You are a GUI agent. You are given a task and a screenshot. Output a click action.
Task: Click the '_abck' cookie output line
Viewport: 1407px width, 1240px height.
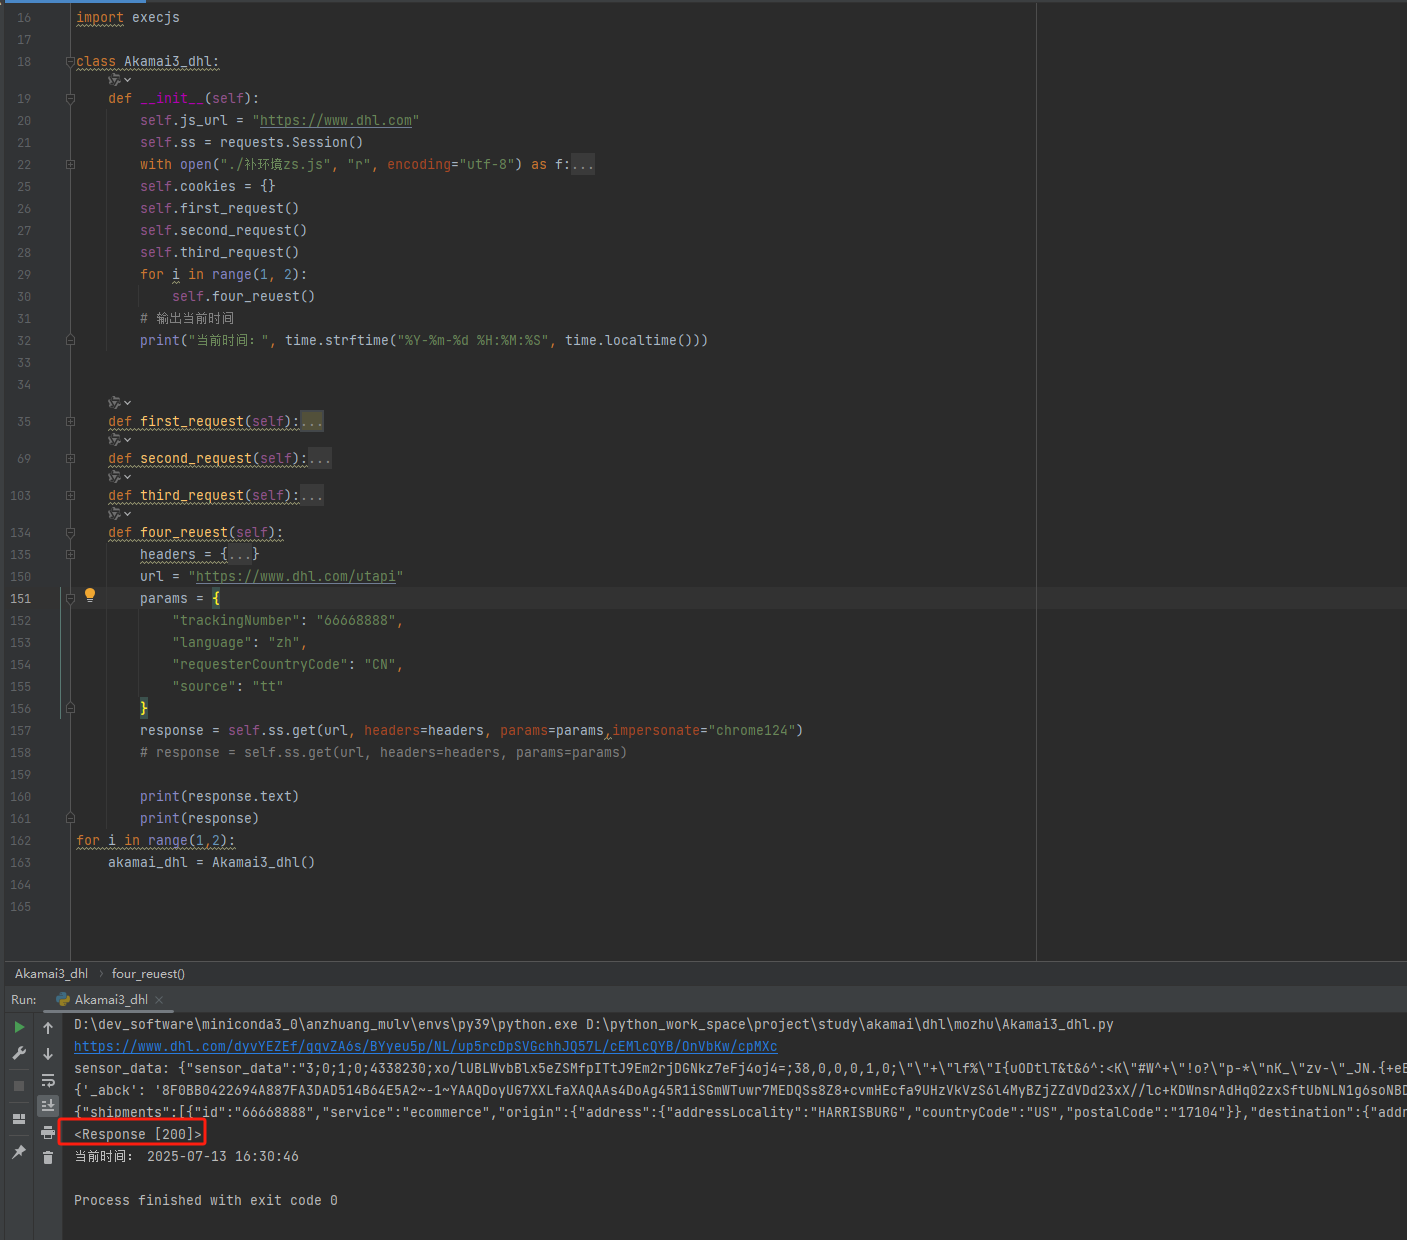[740, 1091]
